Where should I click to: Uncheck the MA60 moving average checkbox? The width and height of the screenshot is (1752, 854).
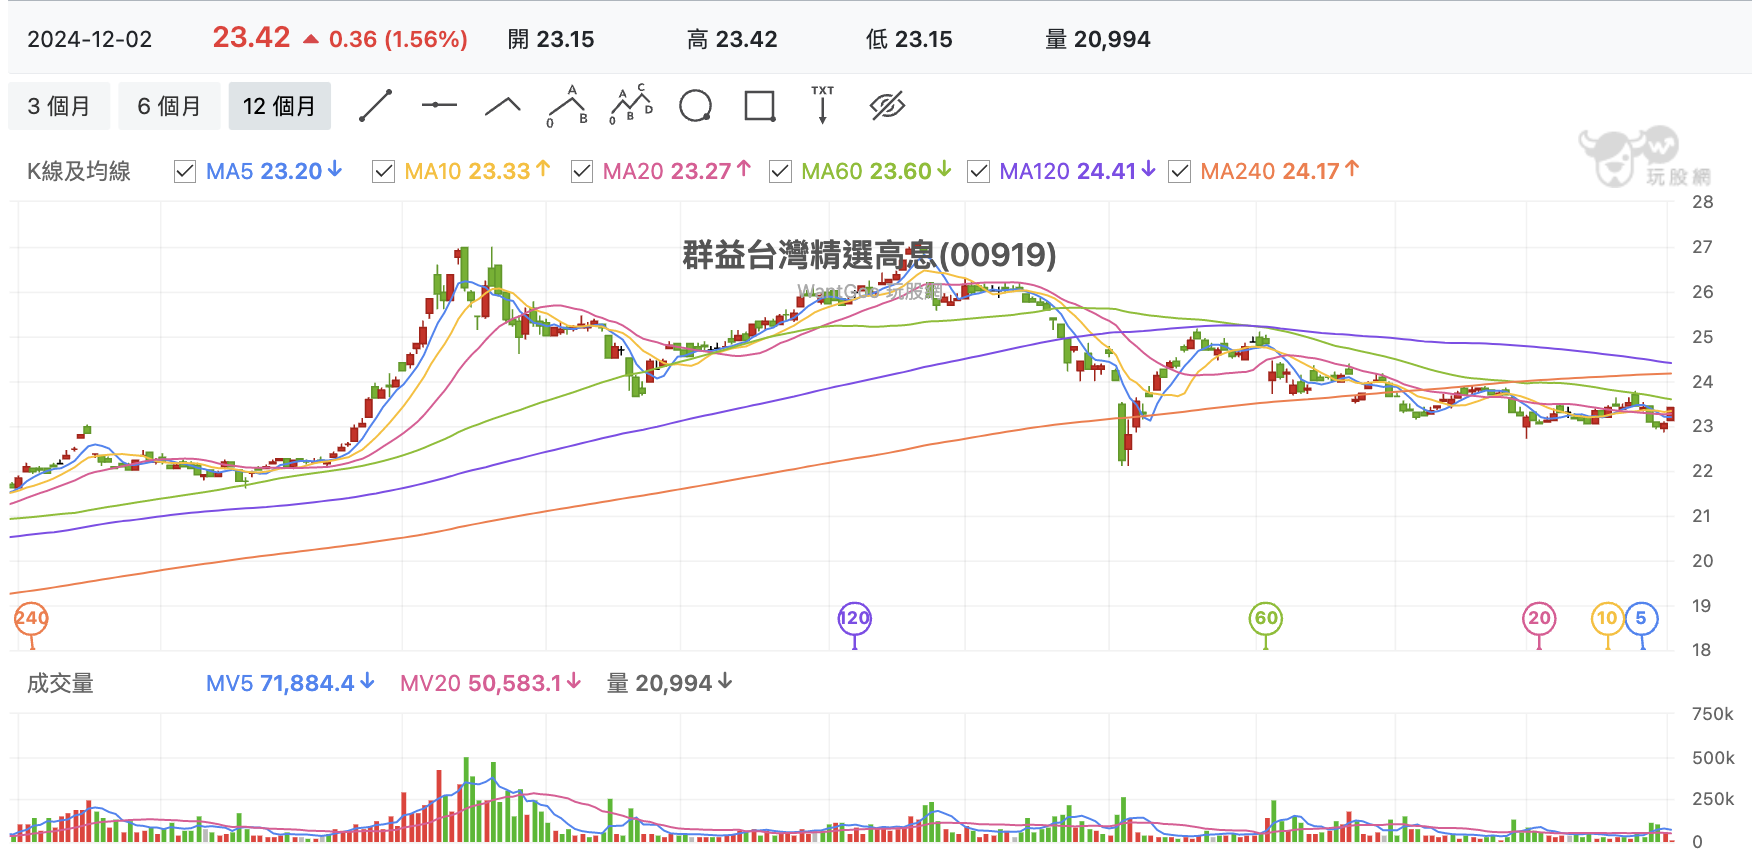tap(780, 172)
